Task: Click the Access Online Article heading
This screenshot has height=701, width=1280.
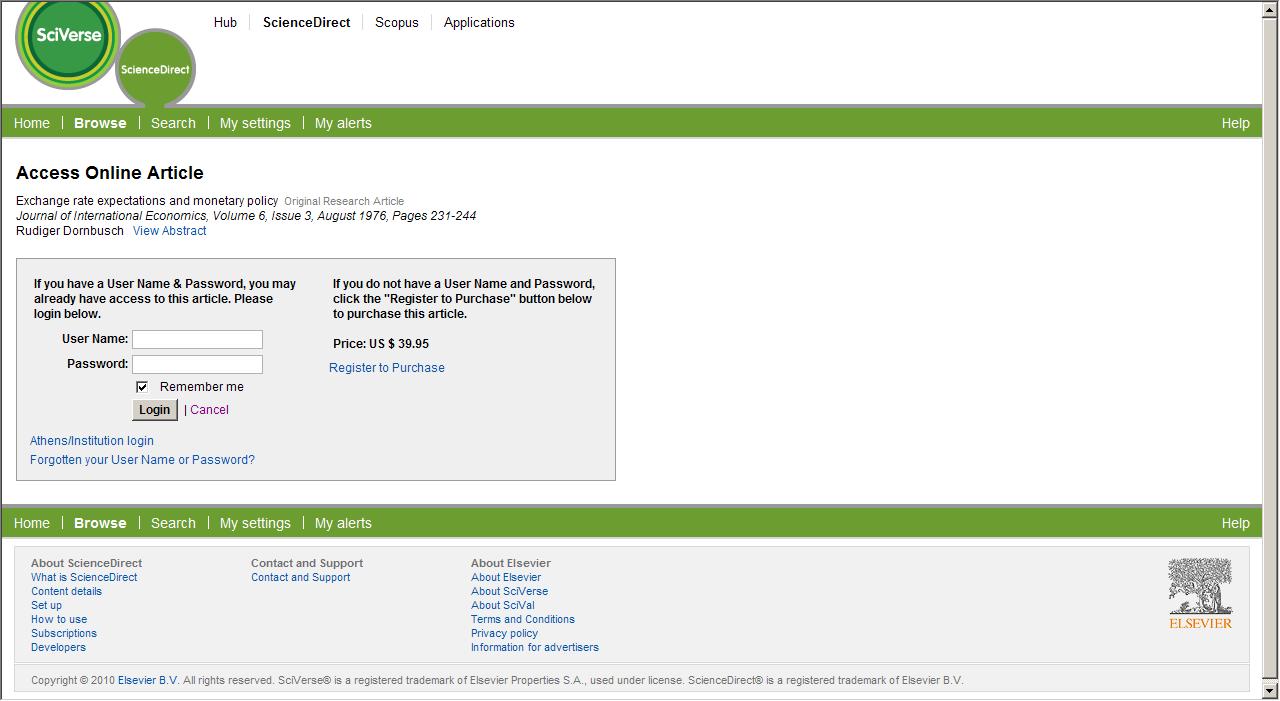Action: coord(110,173)
